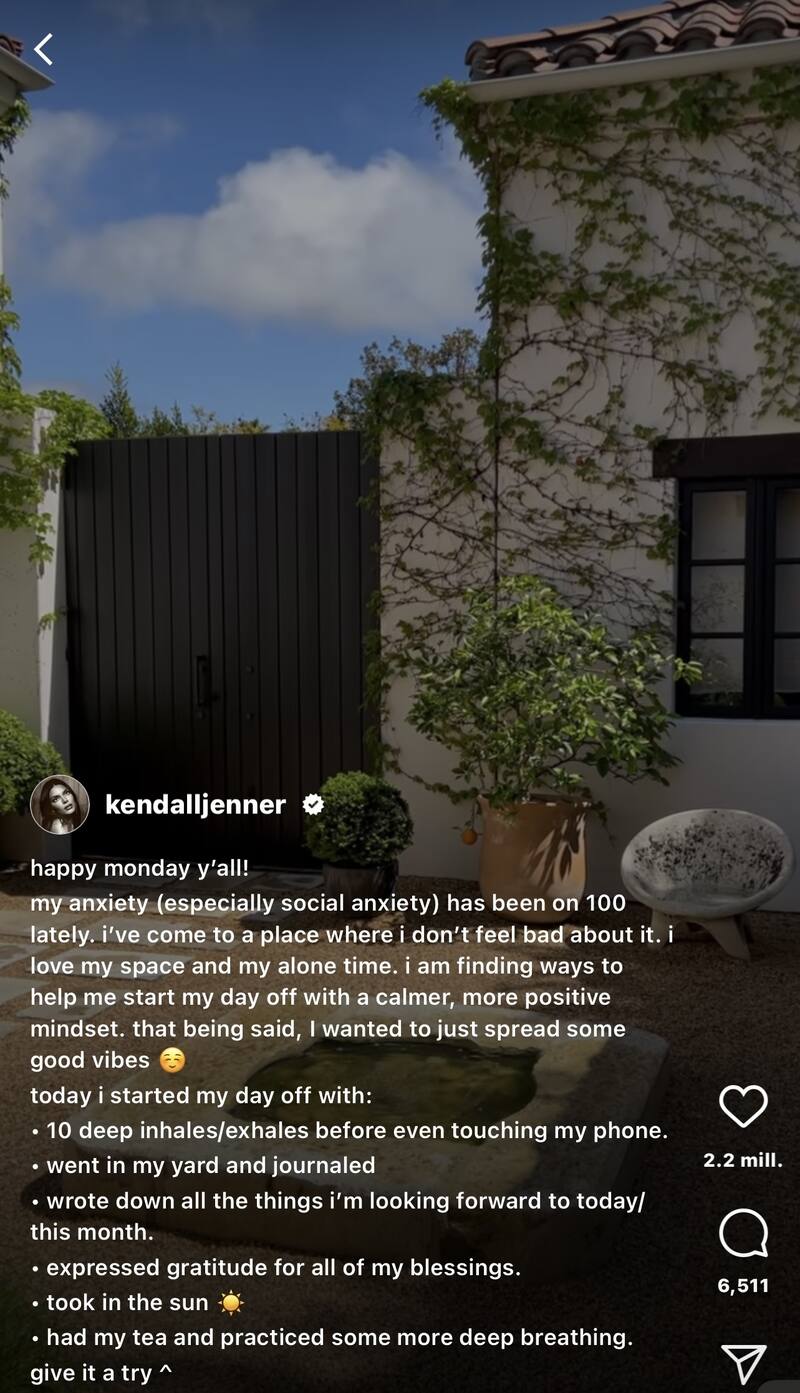This screenshot has height=1393, width=800.
Task: Open the kendalljenner username link
Action: click(x=195, y=804)
